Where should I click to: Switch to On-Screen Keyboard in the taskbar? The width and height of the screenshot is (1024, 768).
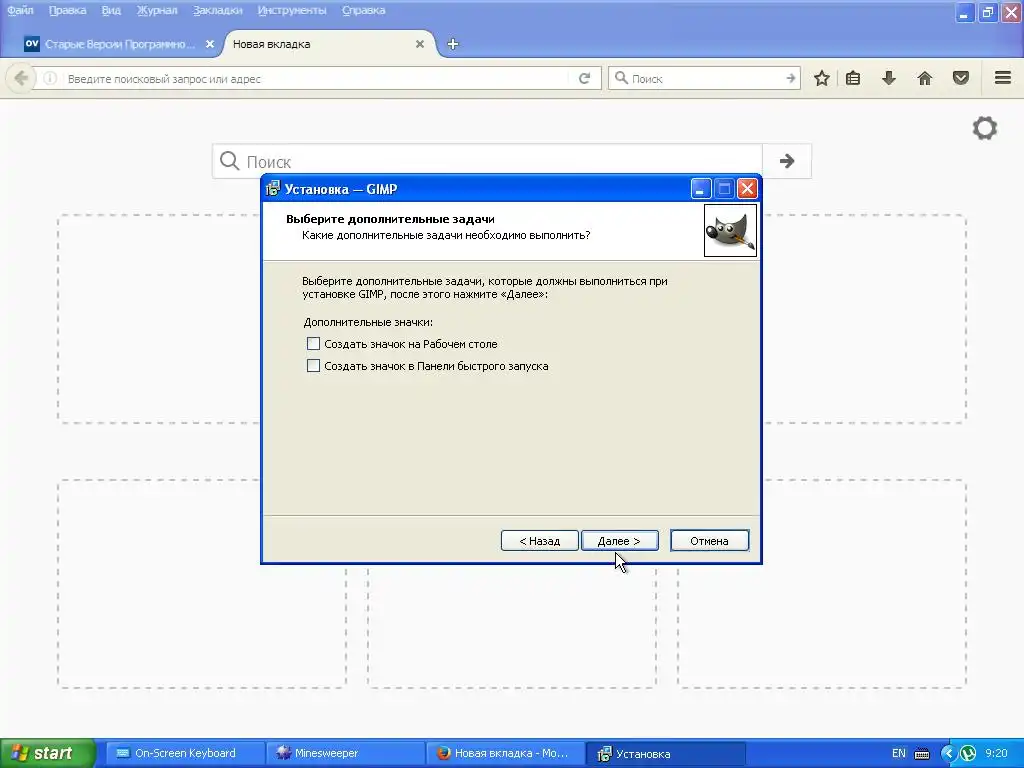pyautogui.click(x=185, y=753)
